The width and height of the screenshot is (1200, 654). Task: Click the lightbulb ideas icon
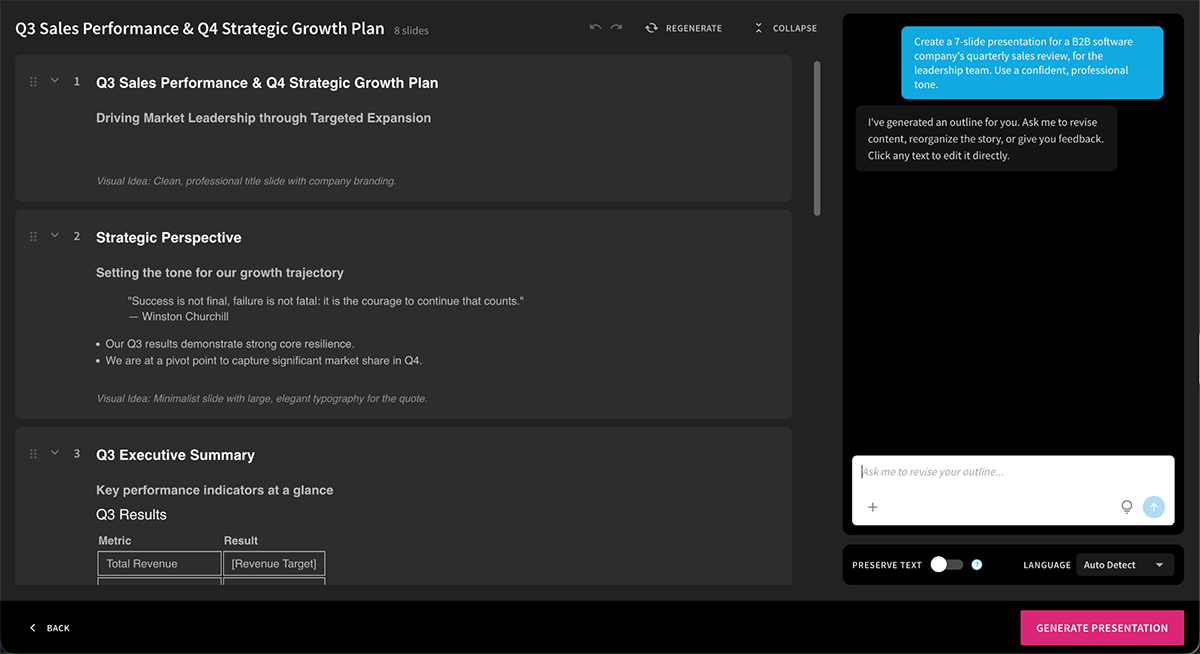tap(1127, 507)
